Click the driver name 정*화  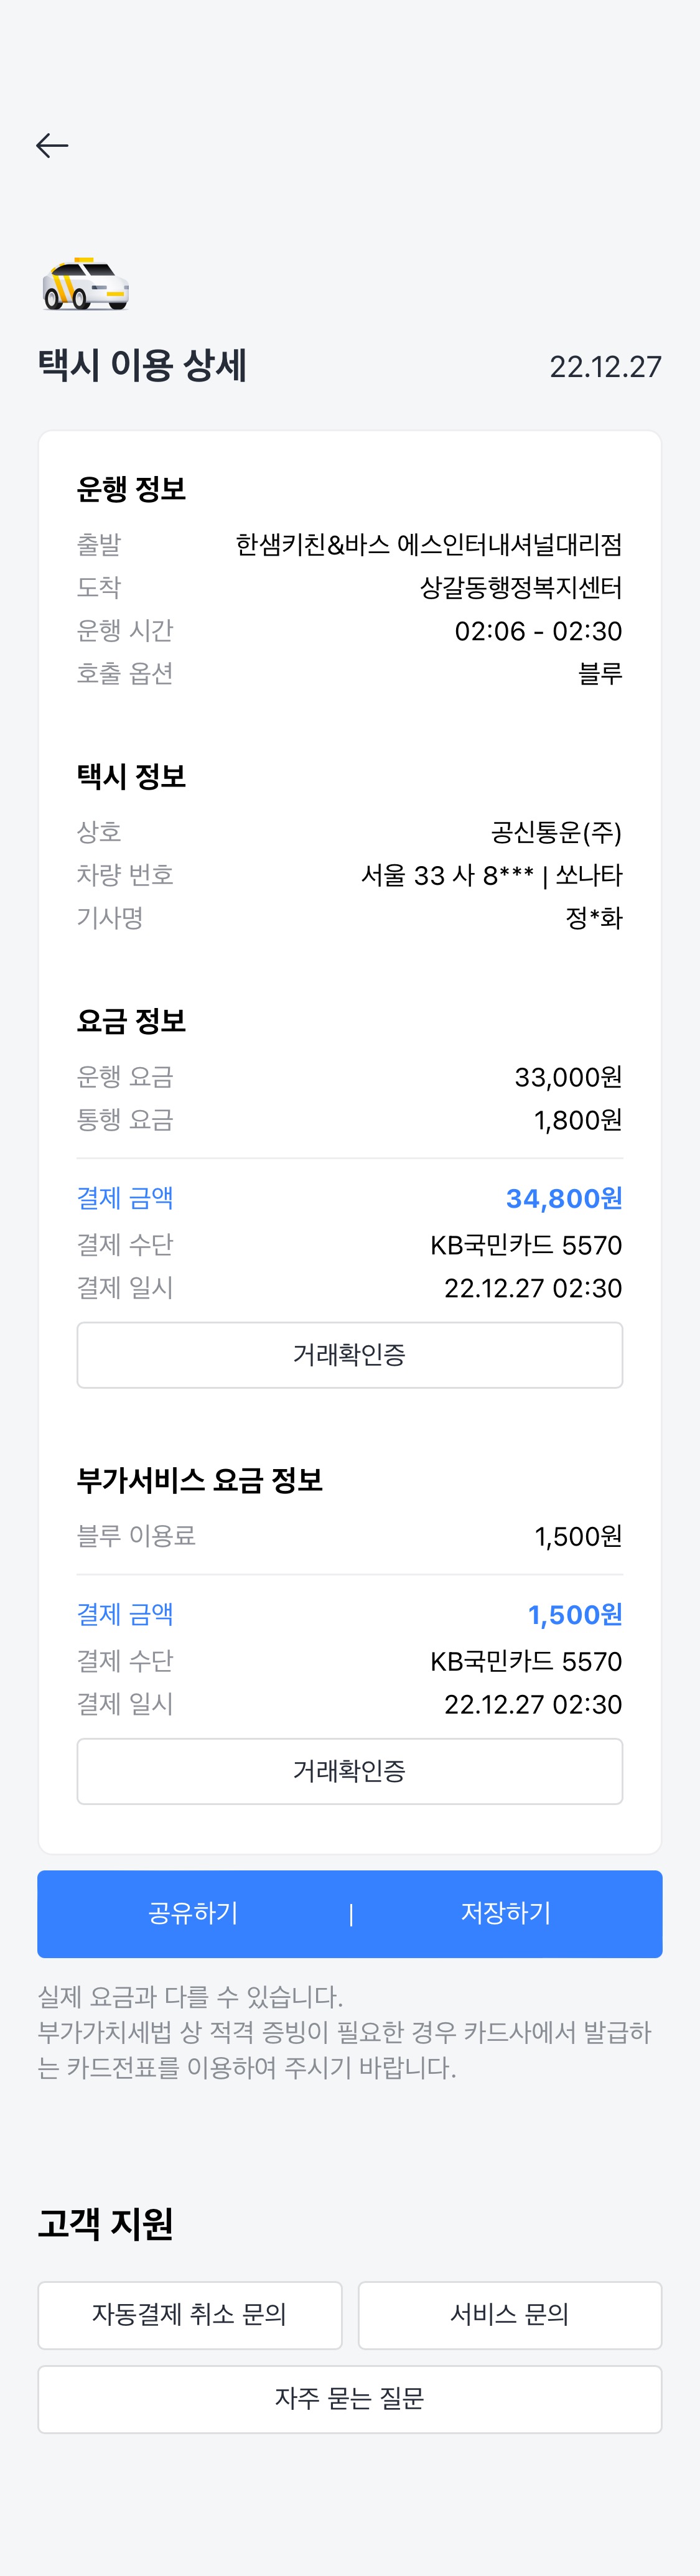point(594,918)
